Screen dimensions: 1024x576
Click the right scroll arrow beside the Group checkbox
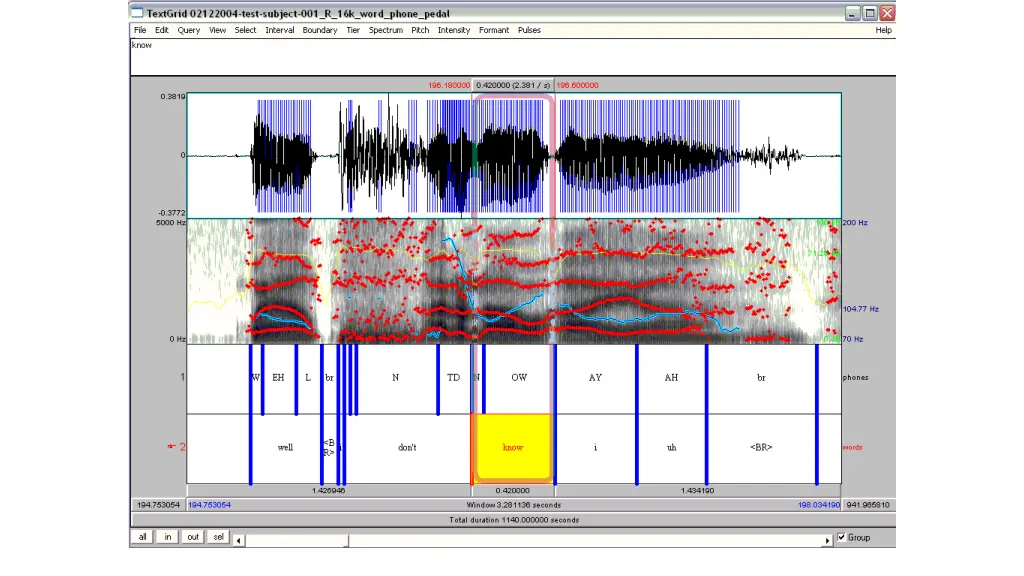click(x=827, y=540)
